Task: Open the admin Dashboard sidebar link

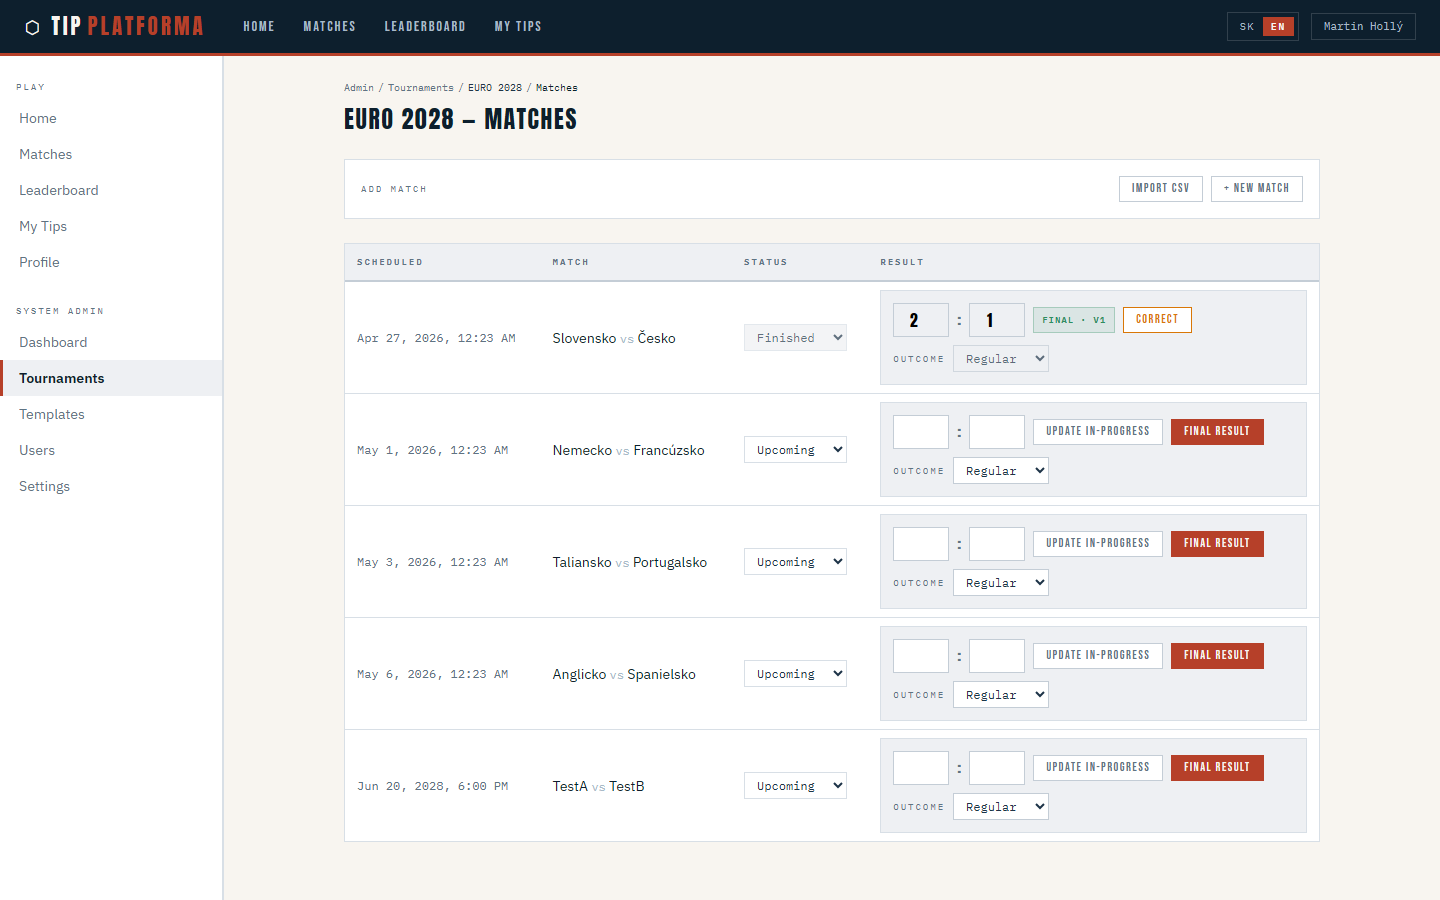Action: click(x=53, y=342)
